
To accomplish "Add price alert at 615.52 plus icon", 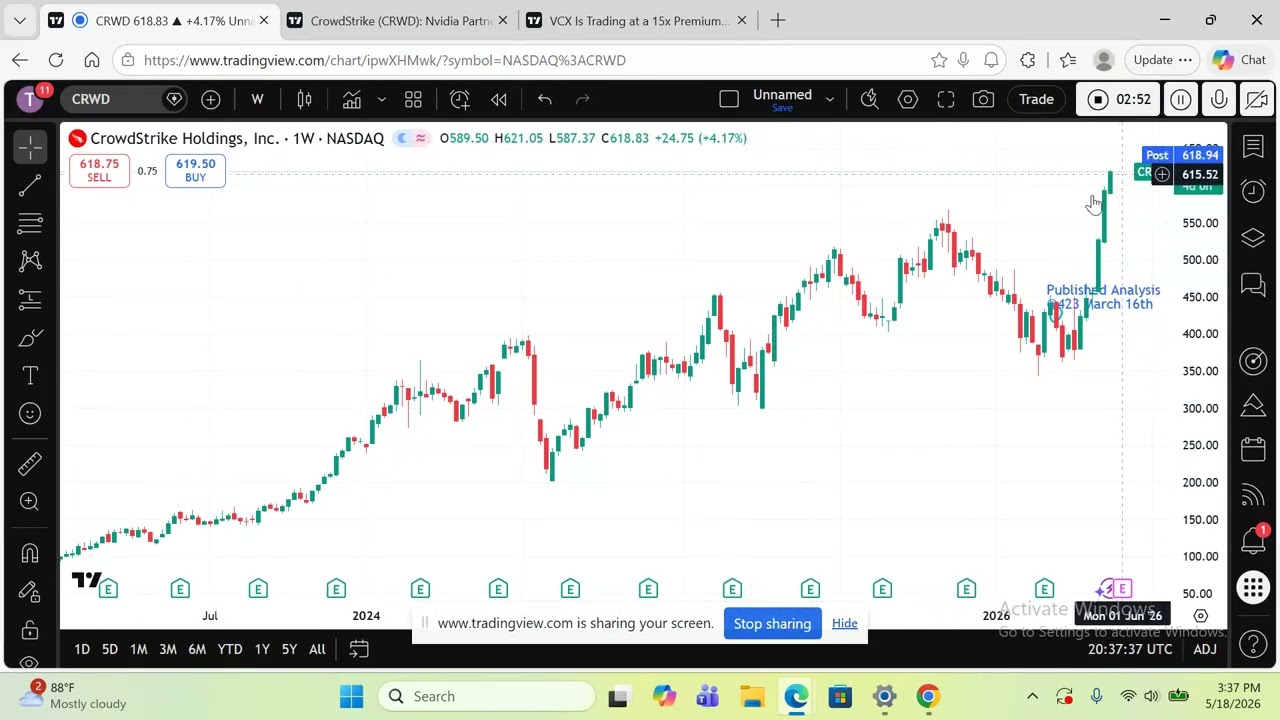I will tap(1162, 175).
